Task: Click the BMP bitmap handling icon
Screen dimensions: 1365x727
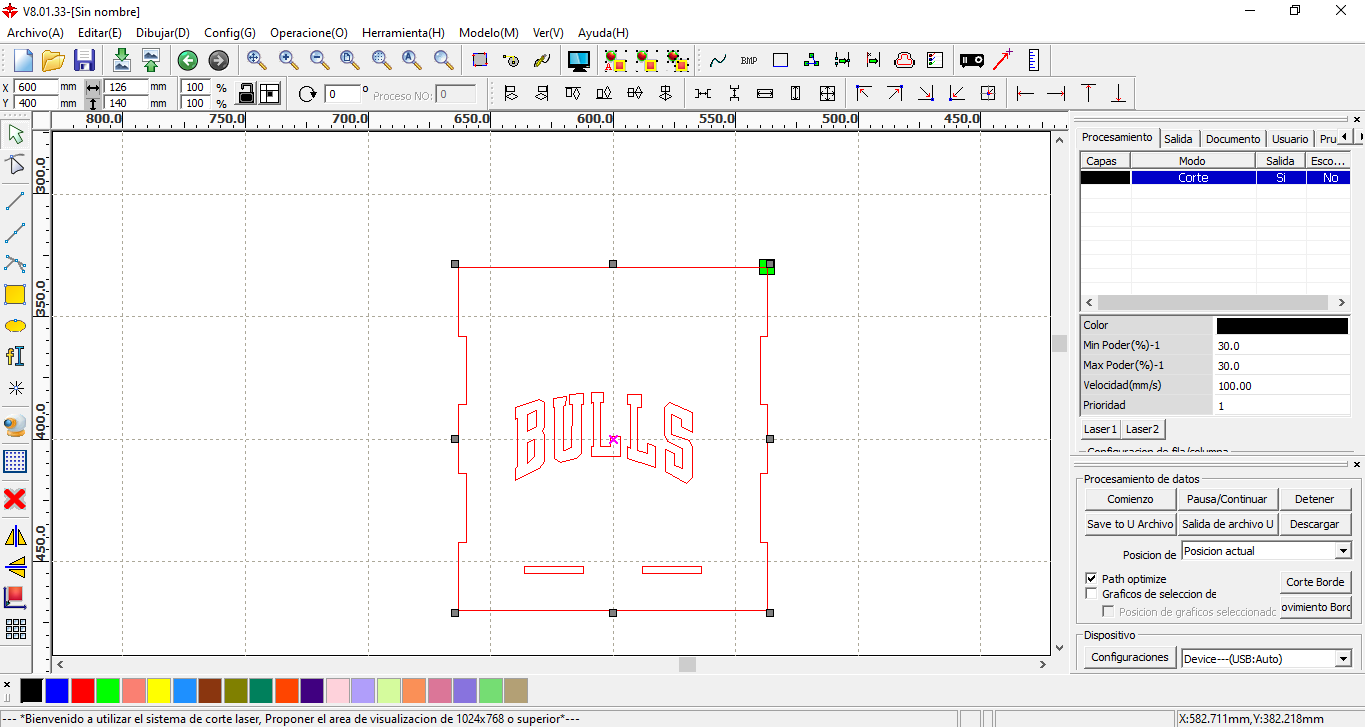Action: coord(749,60)
